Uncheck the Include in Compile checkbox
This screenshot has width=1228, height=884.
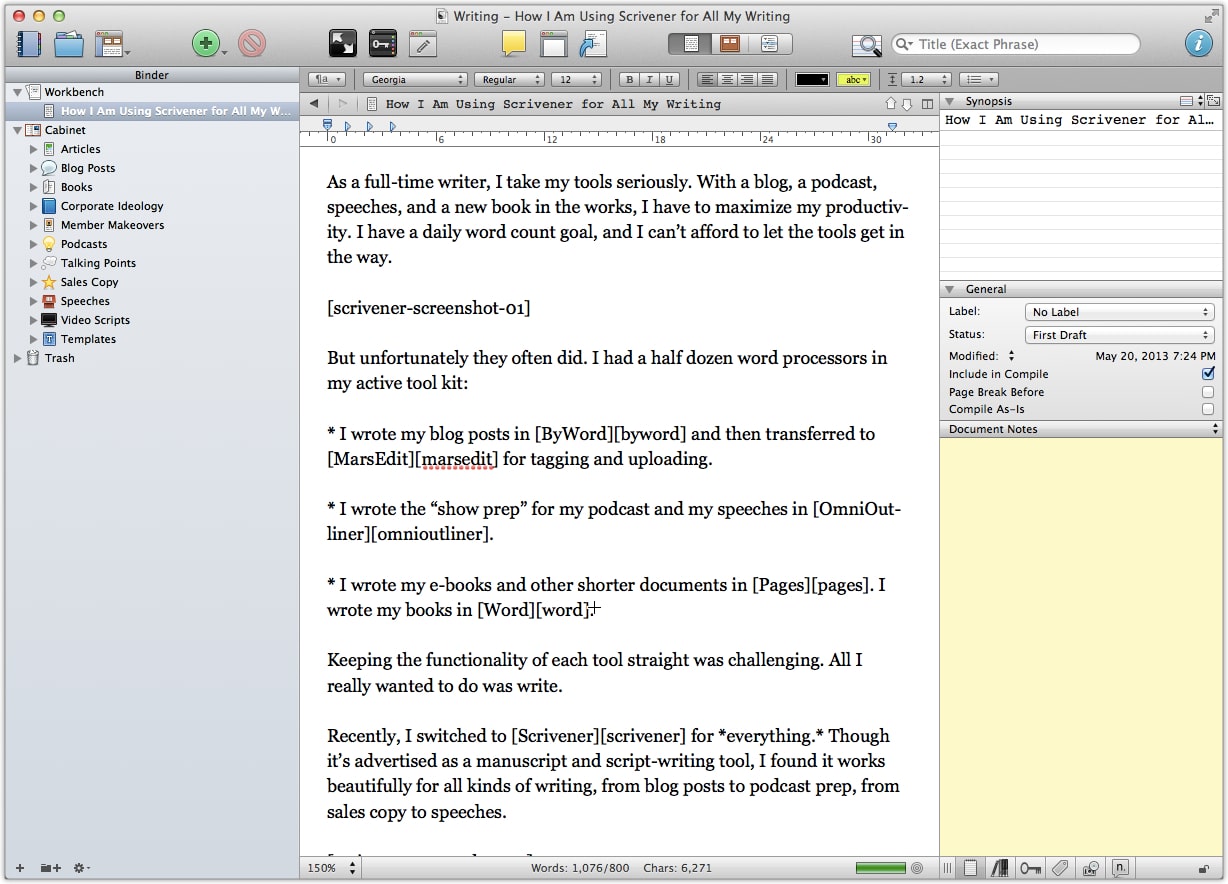(1208, 374)
